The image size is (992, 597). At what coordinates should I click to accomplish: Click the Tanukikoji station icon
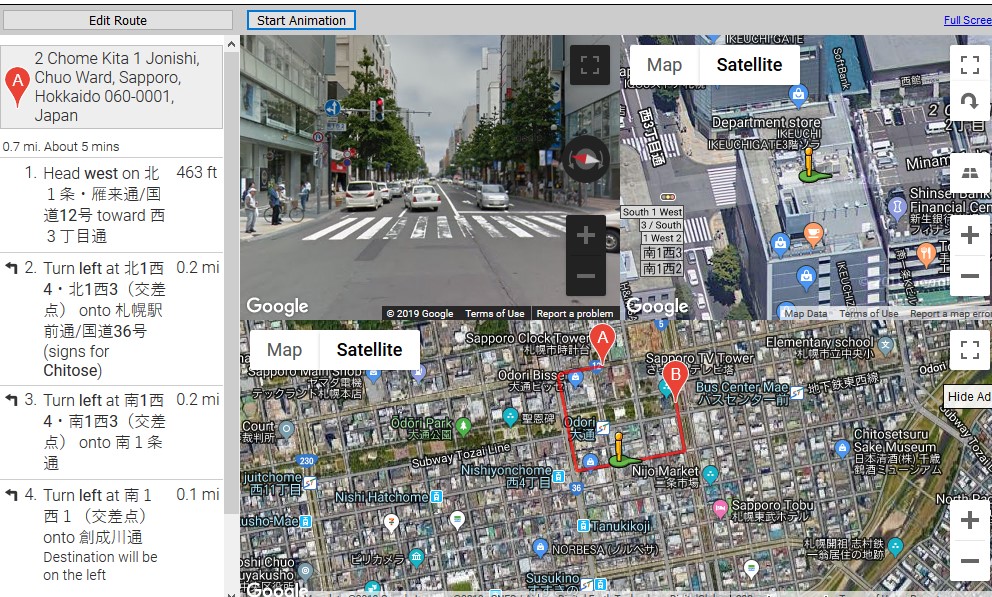pos(583,526)
